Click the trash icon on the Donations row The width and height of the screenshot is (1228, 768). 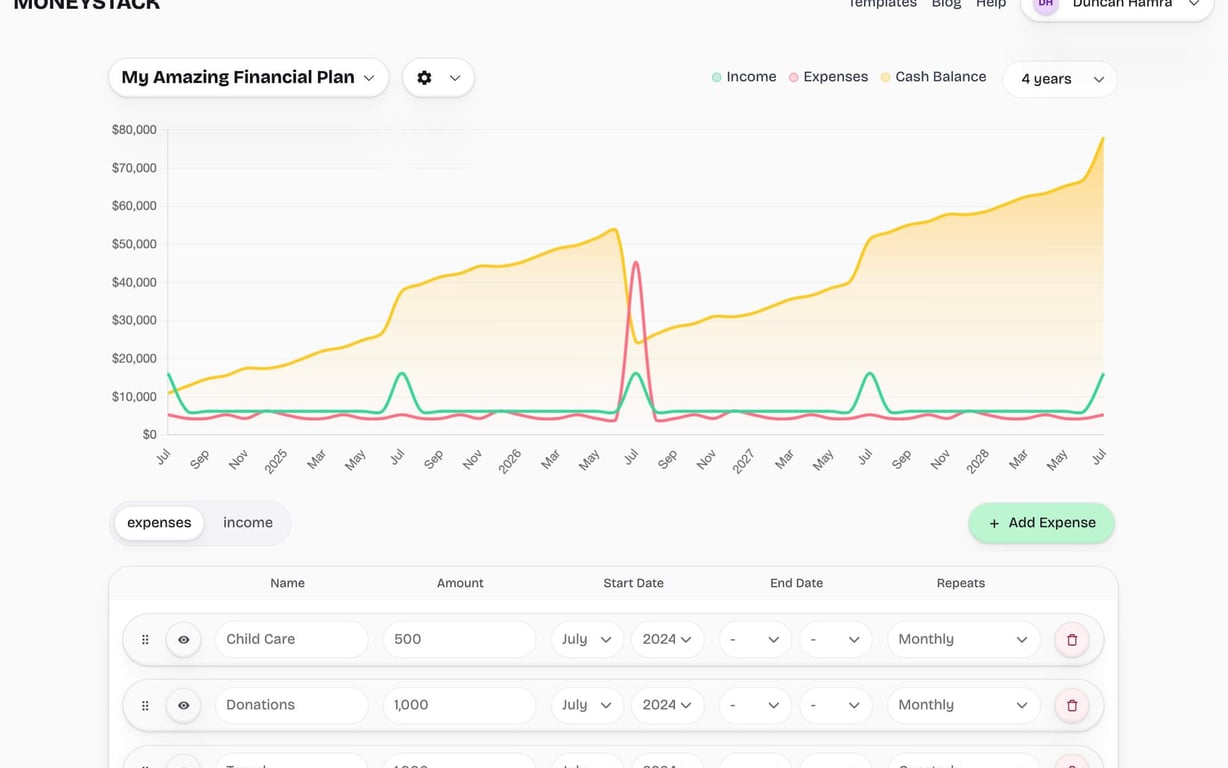pos(1071,705)
